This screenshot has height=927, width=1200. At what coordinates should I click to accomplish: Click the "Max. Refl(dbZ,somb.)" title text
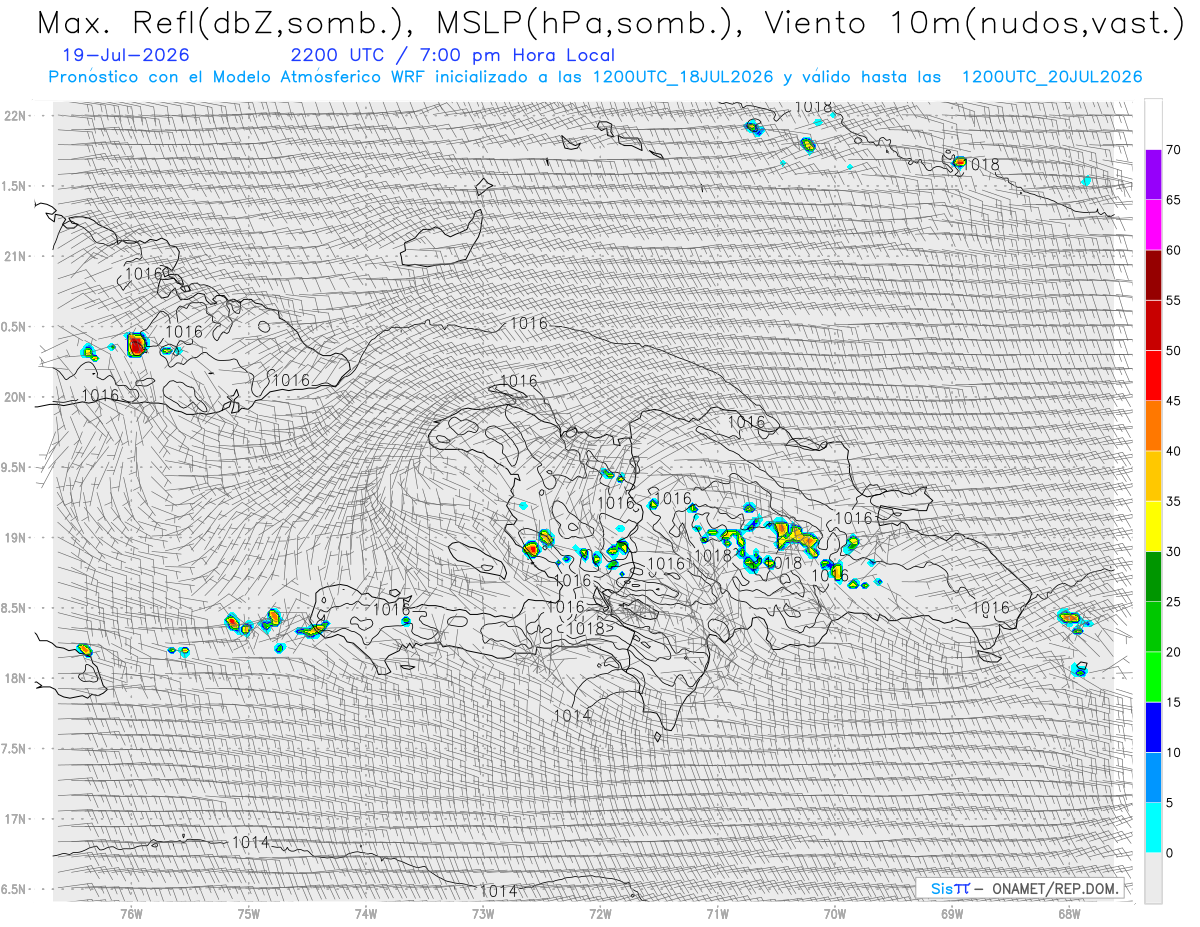point(225,22)
